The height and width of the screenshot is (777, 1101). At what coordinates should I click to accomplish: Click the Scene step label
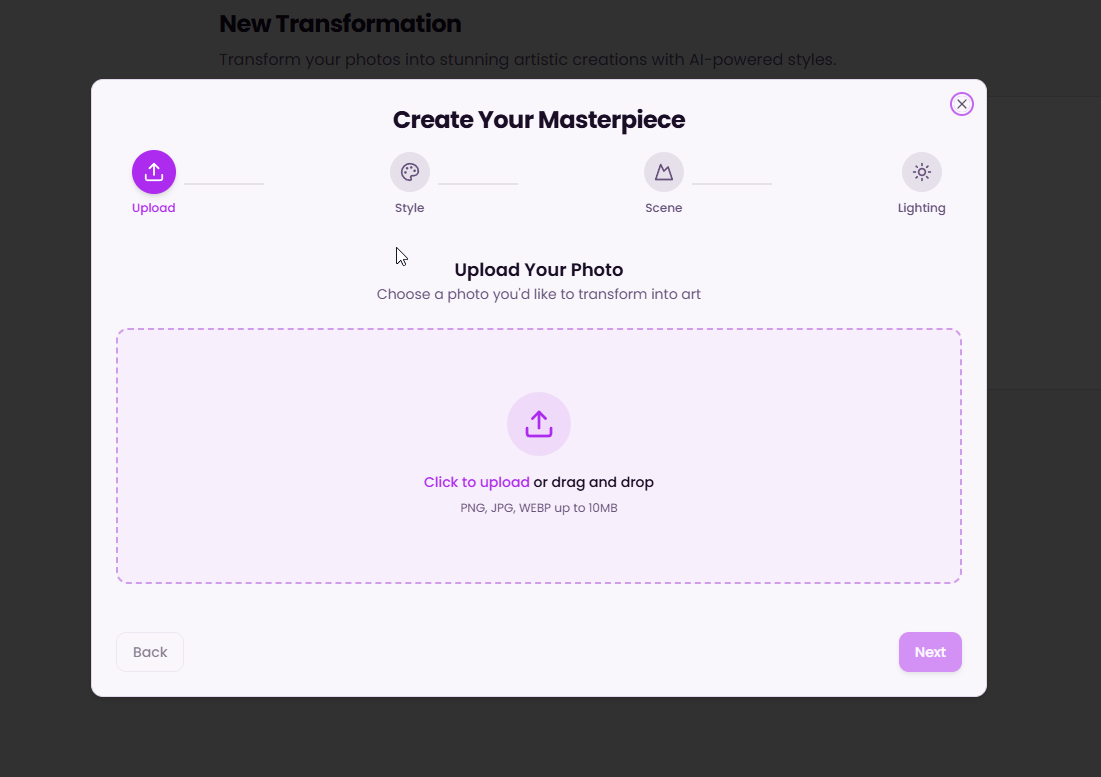coord(663,208)
